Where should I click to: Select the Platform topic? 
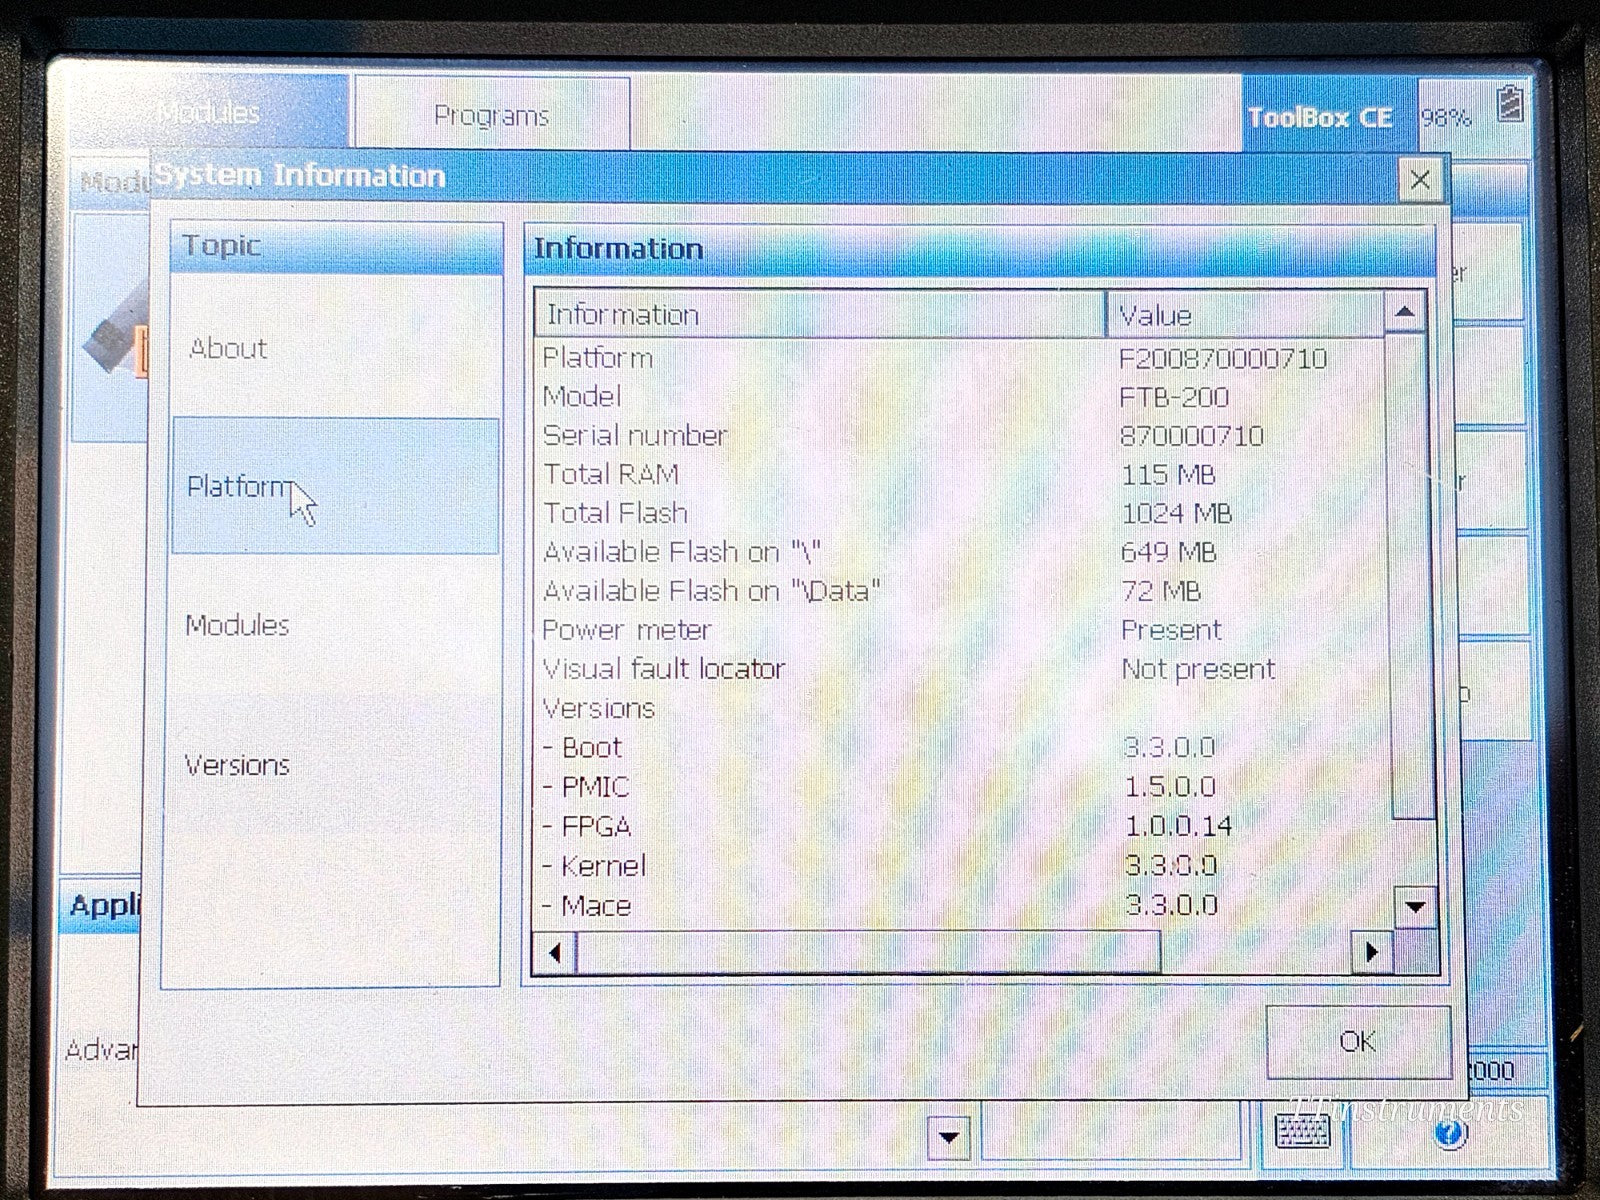click(335, 486)
